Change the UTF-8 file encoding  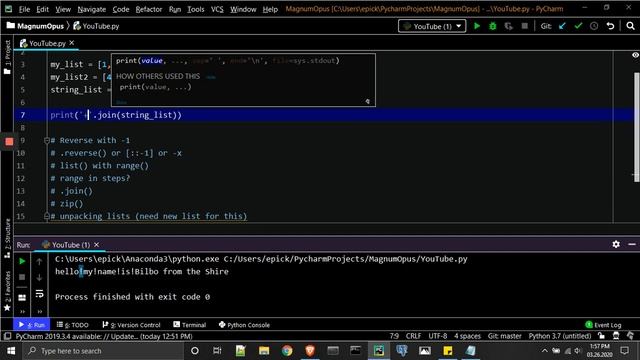(438, 336)
